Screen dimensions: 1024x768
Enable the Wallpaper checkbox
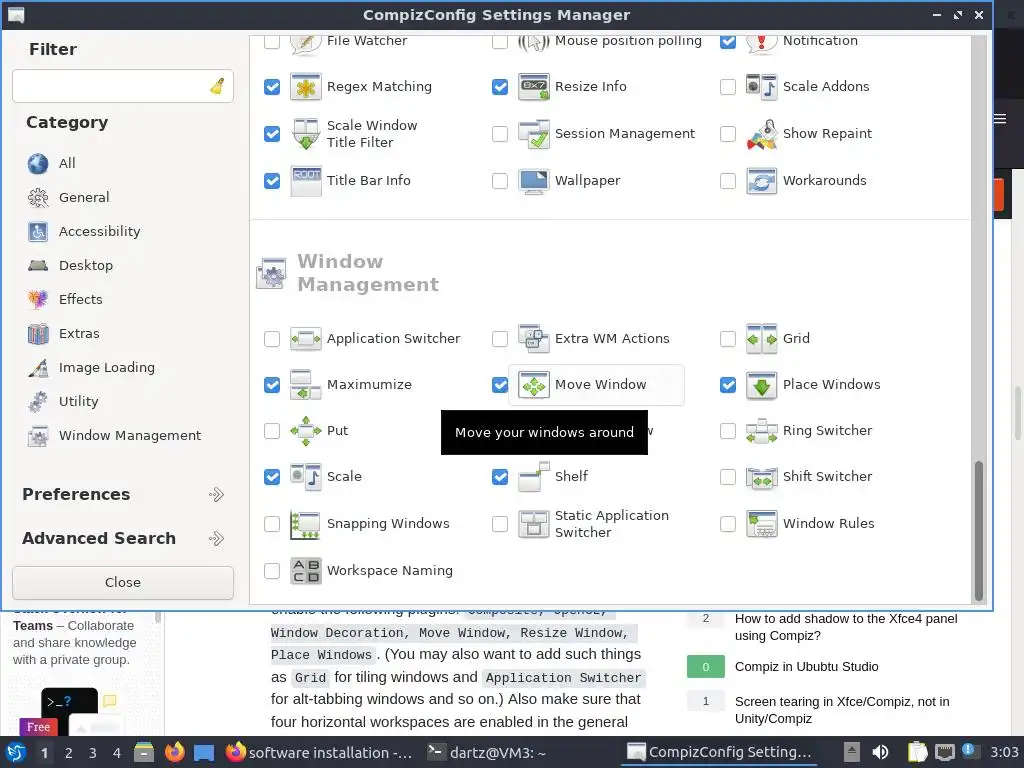tap(500, 181)
